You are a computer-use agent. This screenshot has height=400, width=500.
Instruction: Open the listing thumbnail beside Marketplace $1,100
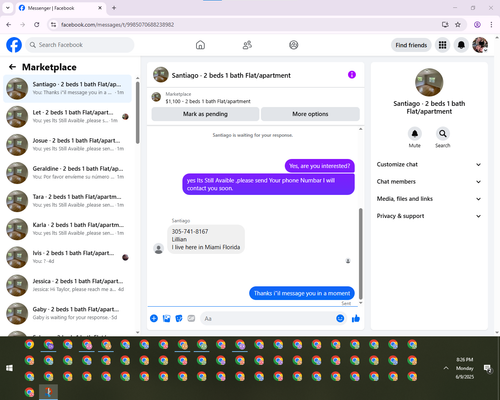click(x=156, y=97)
